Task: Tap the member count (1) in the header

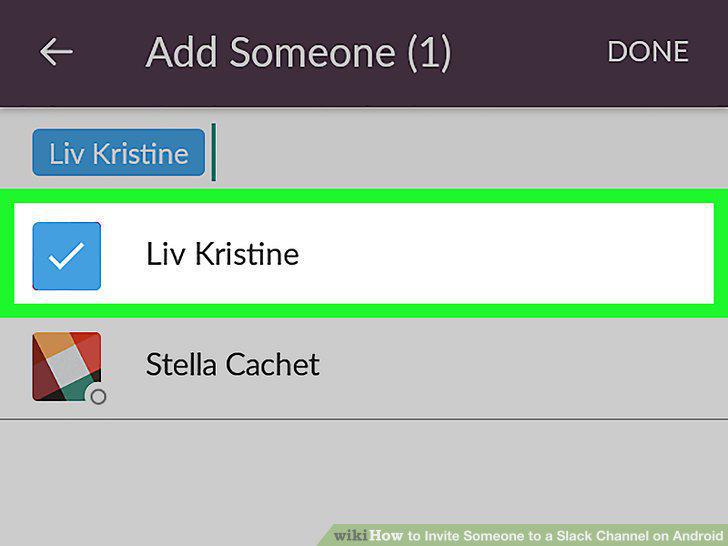Action: tap(429, 53)
